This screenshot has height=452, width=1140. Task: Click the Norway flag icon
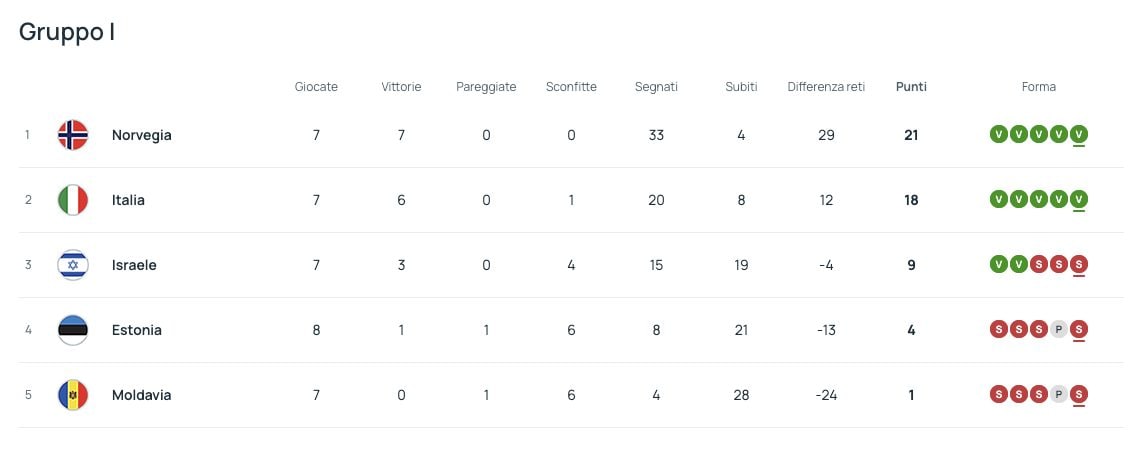coord(73,135)
